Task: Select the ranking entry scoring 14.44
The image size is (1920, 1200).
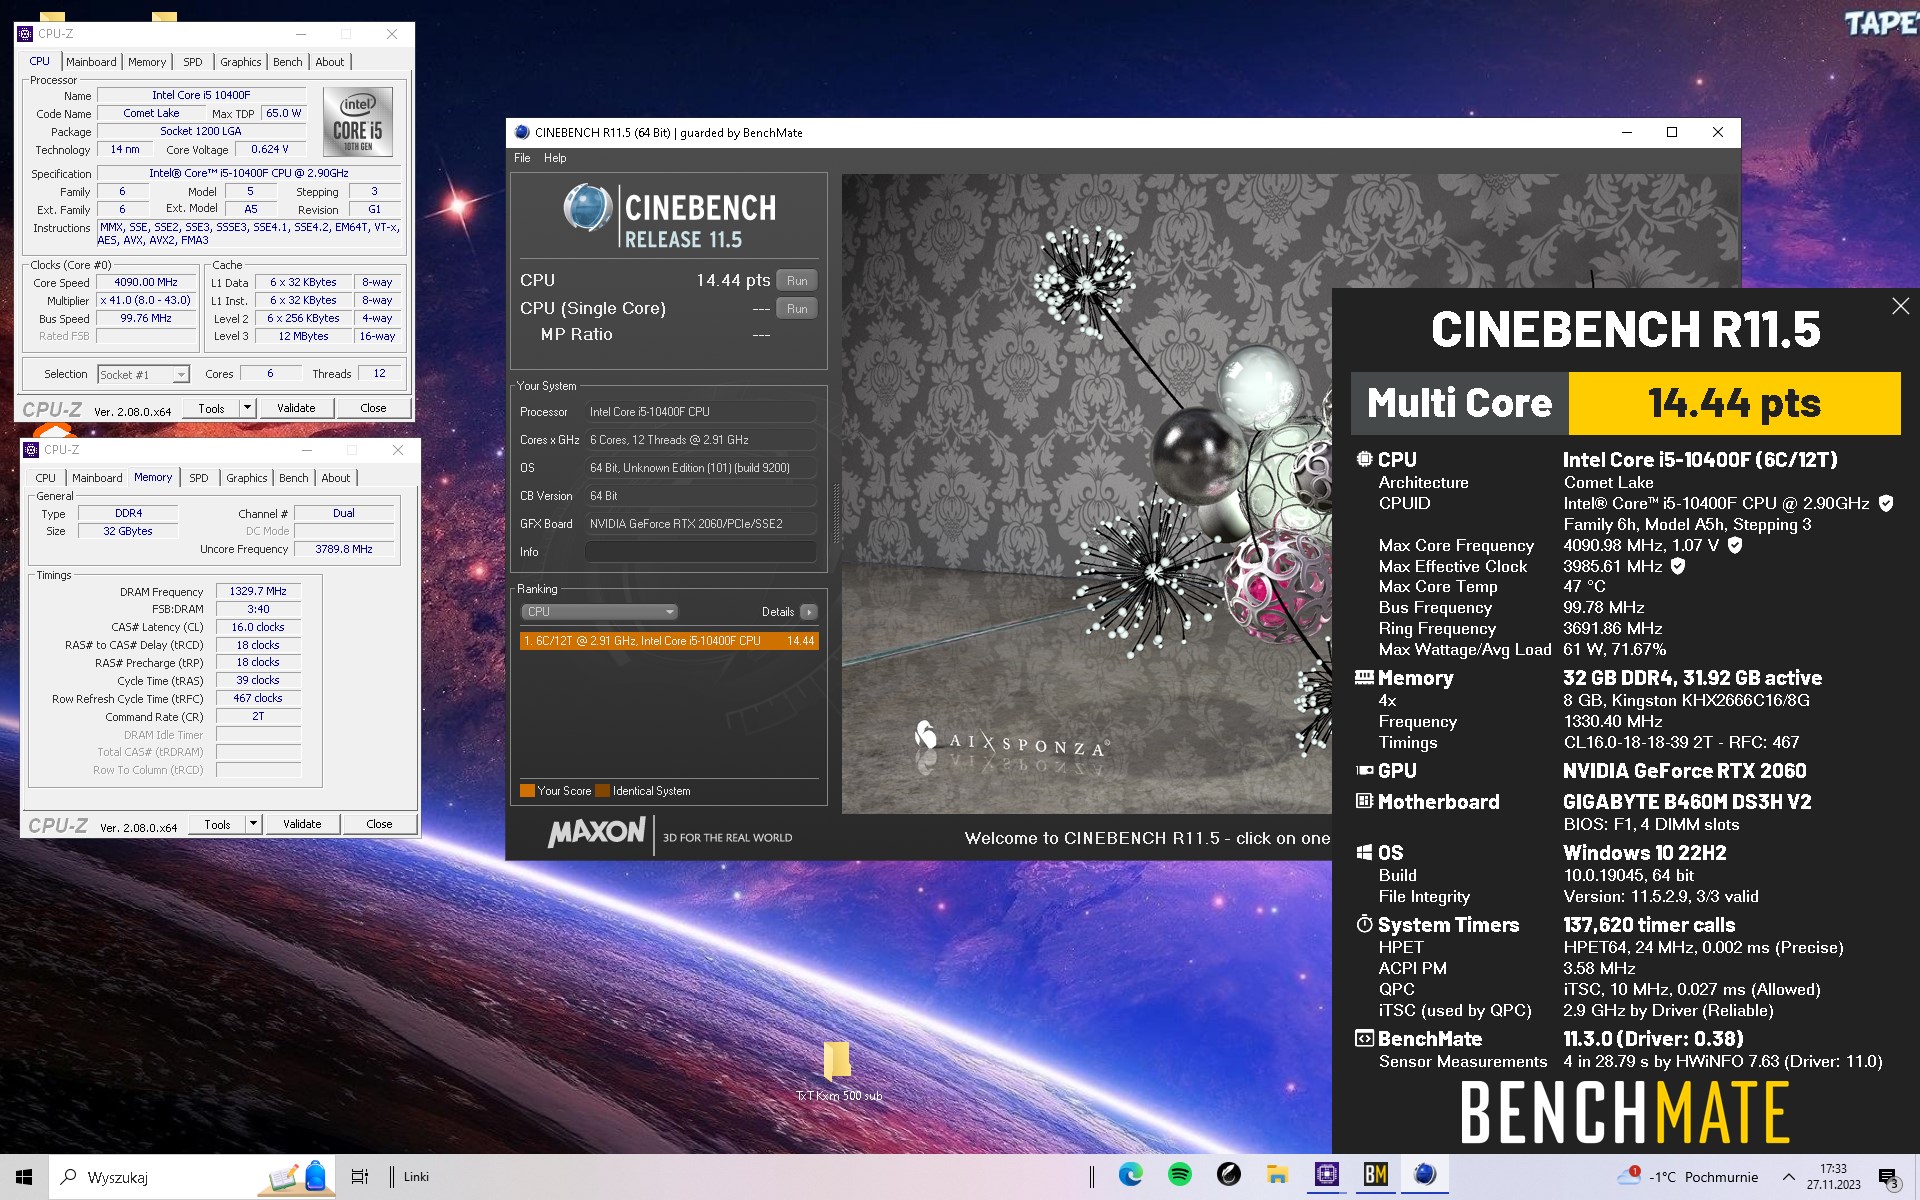Action: [669, 641]
